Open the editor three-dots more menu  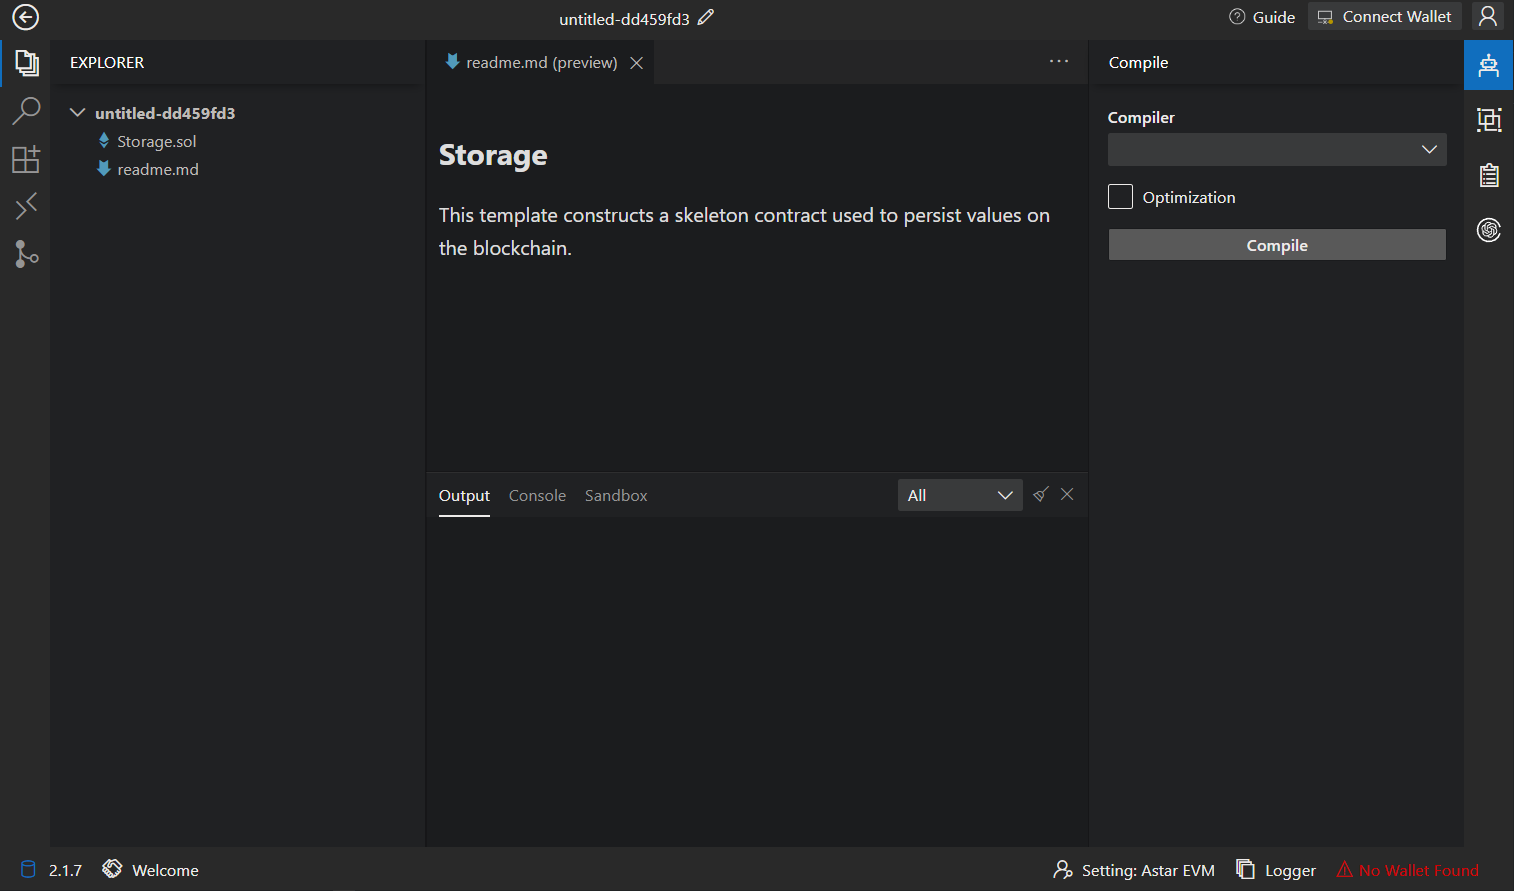pyautogui.click(x=1059, y=61)
